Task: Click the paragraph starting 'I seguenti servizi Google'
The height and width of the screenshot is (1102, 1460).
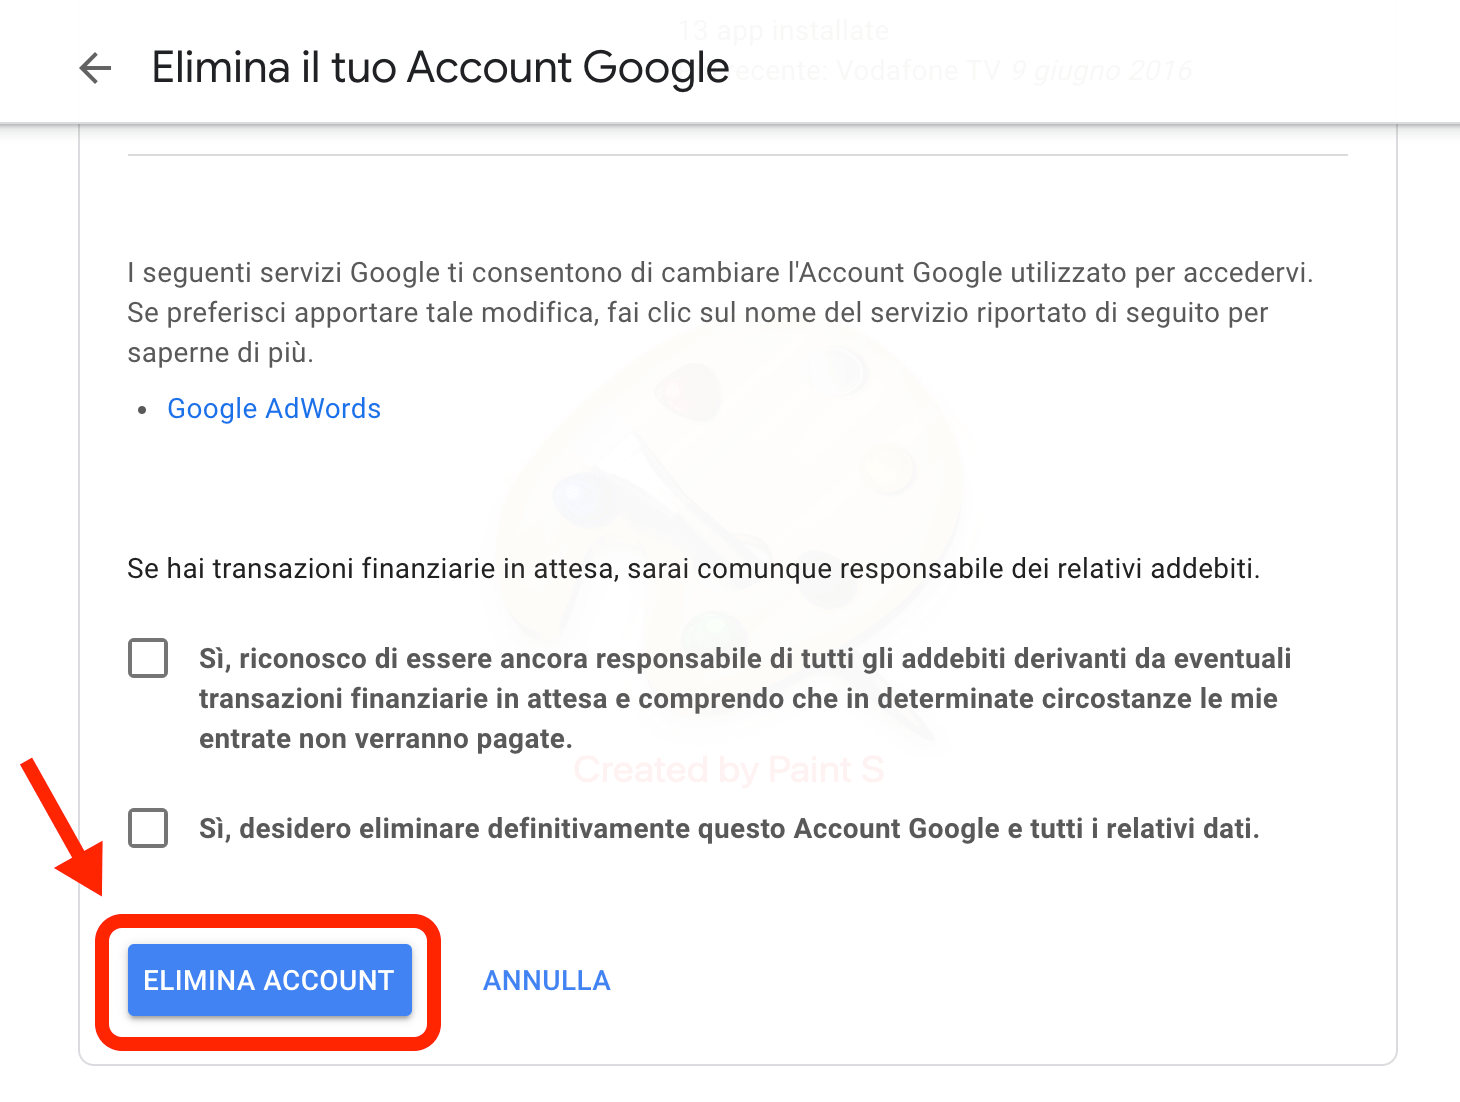Action: coord(720,313)
